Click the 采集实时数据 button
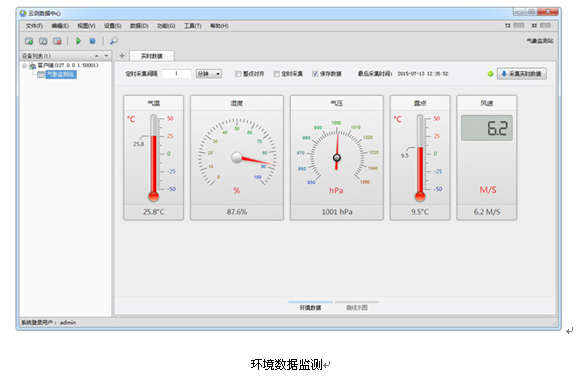This screenshot has width=583, height=376. pyautogui.click(x=522, y=74)
